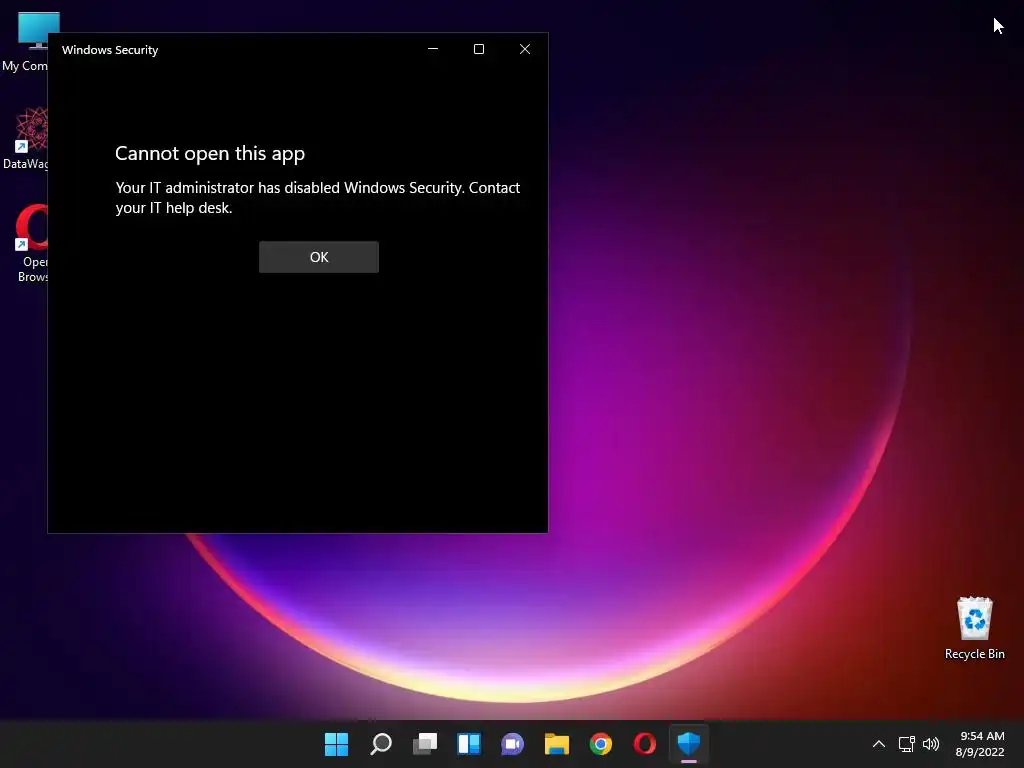1024x768 pixels.
Task: Open Task View in the taskbar
Action: tap(425, 744)
